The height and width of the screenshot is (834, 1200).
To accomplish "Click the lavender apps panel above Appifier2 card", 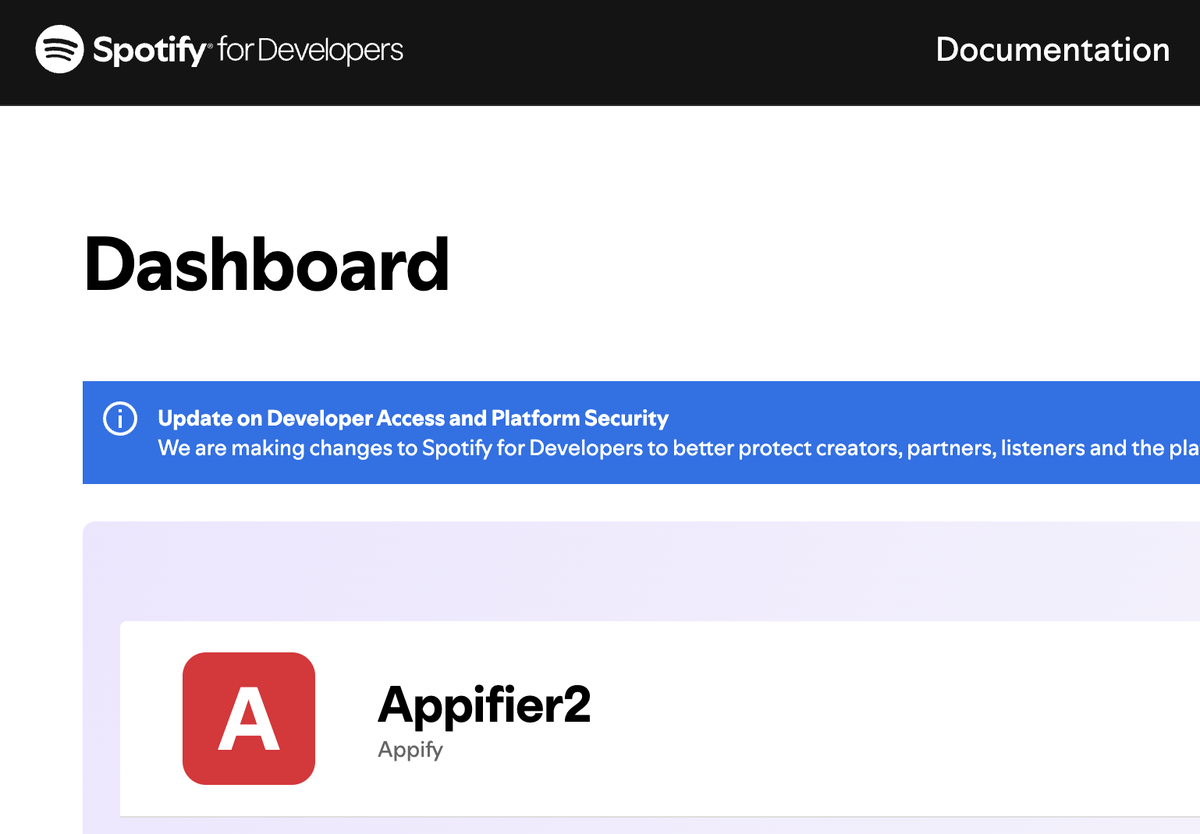I will (600, 570).
